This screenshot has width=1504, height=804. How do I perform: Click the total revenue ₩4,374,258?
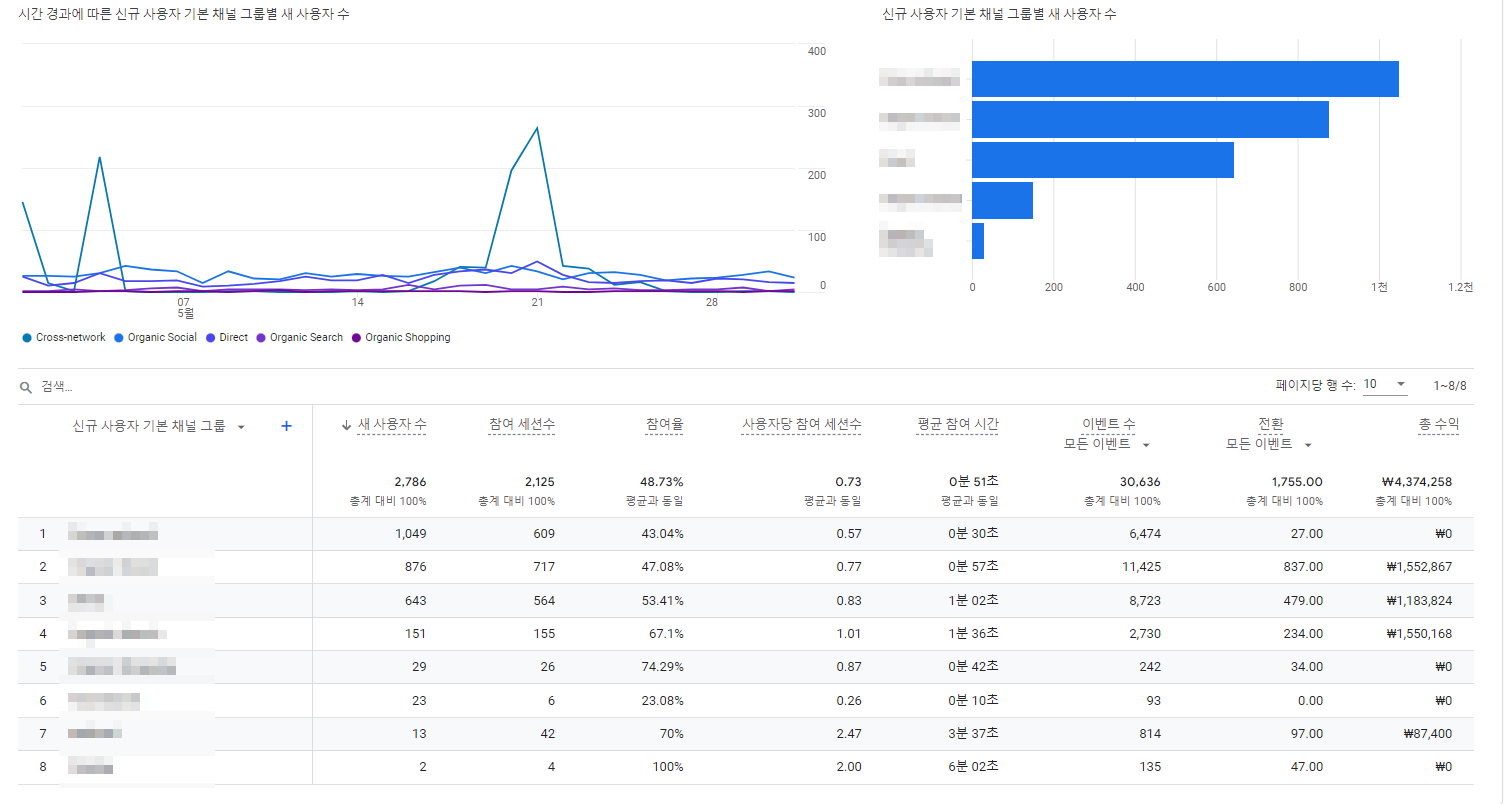pos(1415,482)
